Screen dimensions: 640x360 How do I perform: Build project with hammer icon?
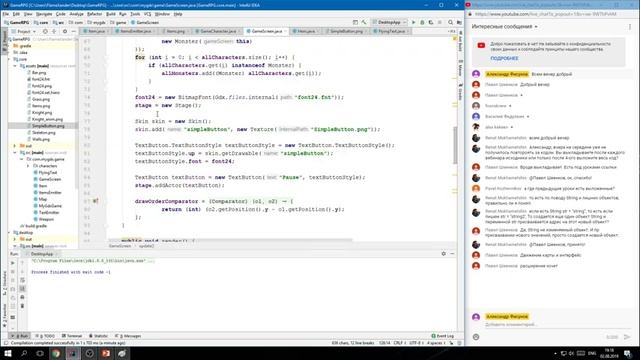364,22
